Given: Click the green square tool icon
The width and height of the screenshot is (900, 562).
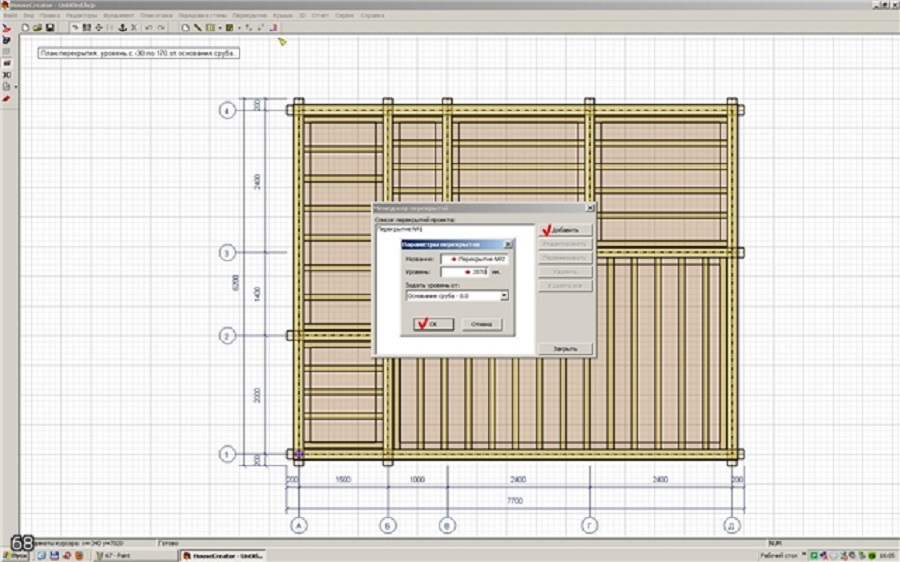Looking at the screenshot, I should (x=230, y=28).
